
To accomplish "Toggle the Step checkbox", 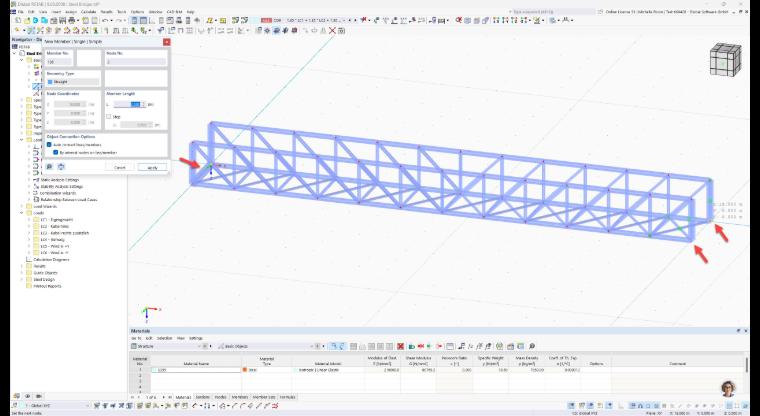I will [x=109, y=116].
